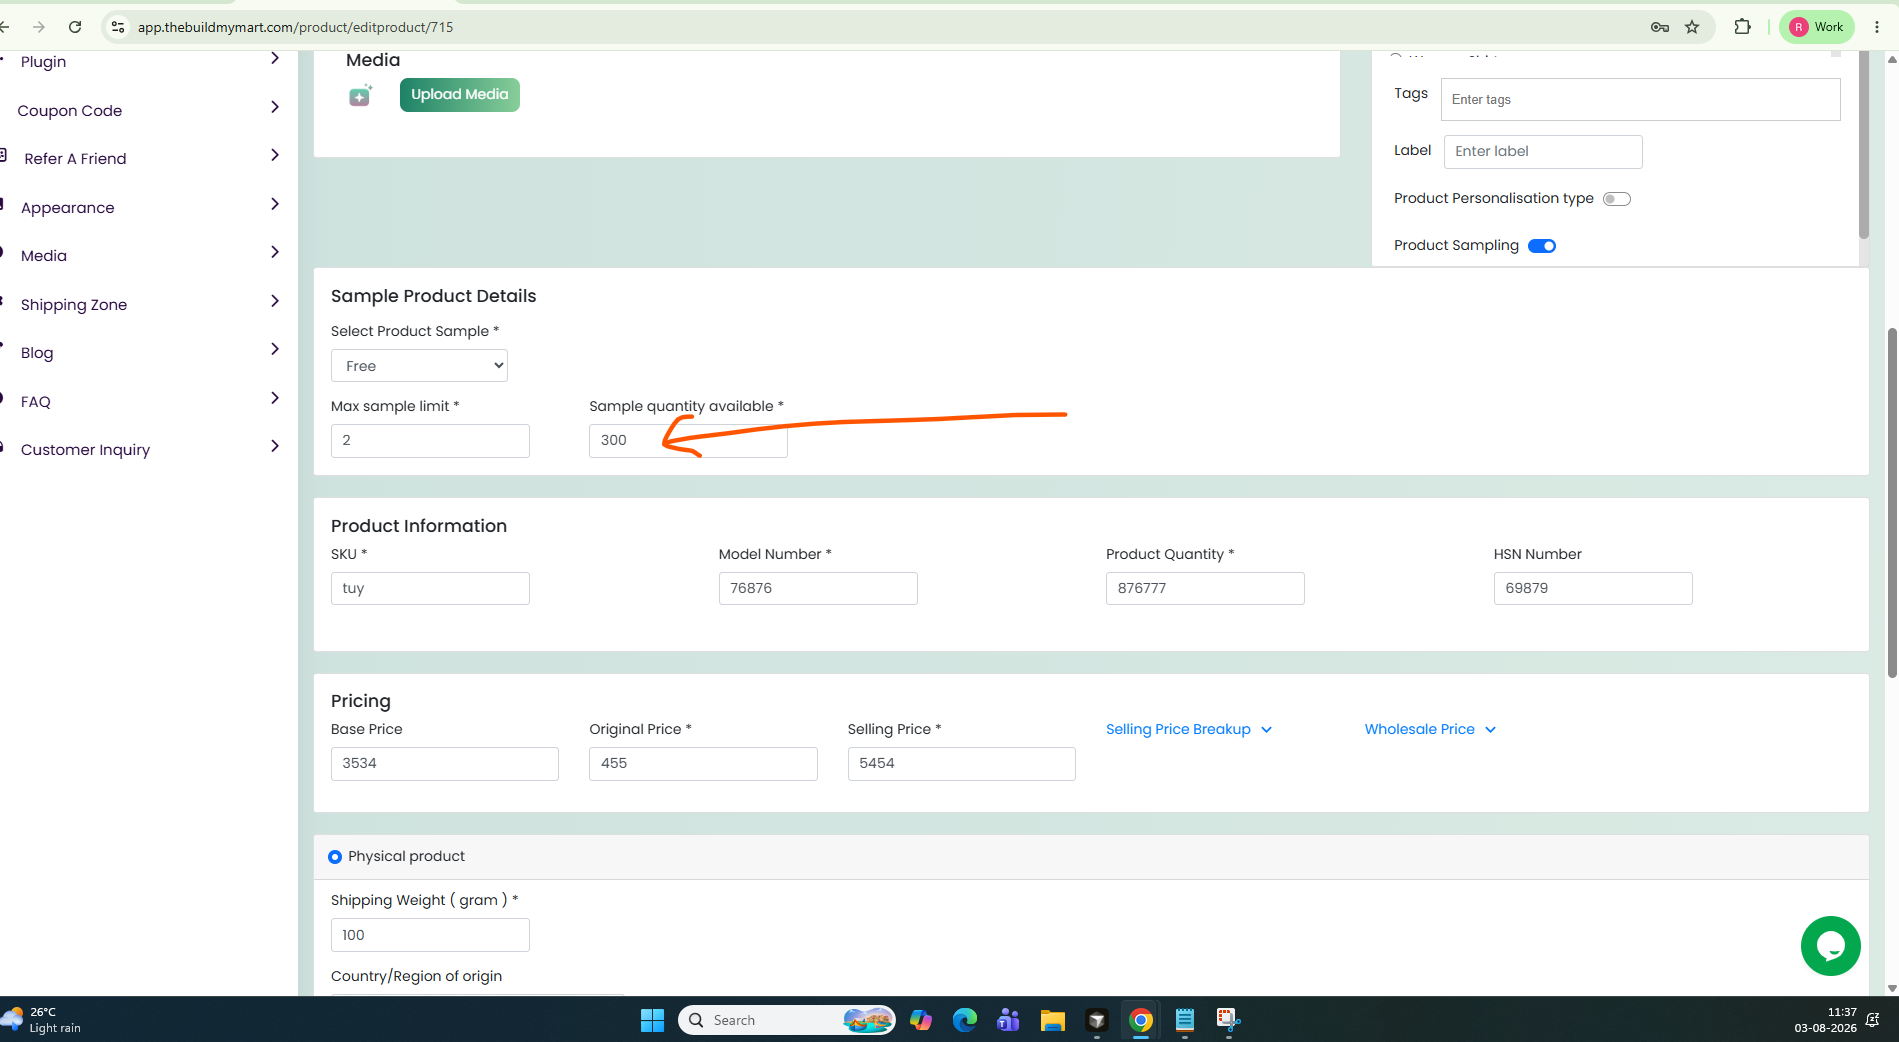Click the browser address bar URL
Screen dimensions: 1899x1042
296,27
